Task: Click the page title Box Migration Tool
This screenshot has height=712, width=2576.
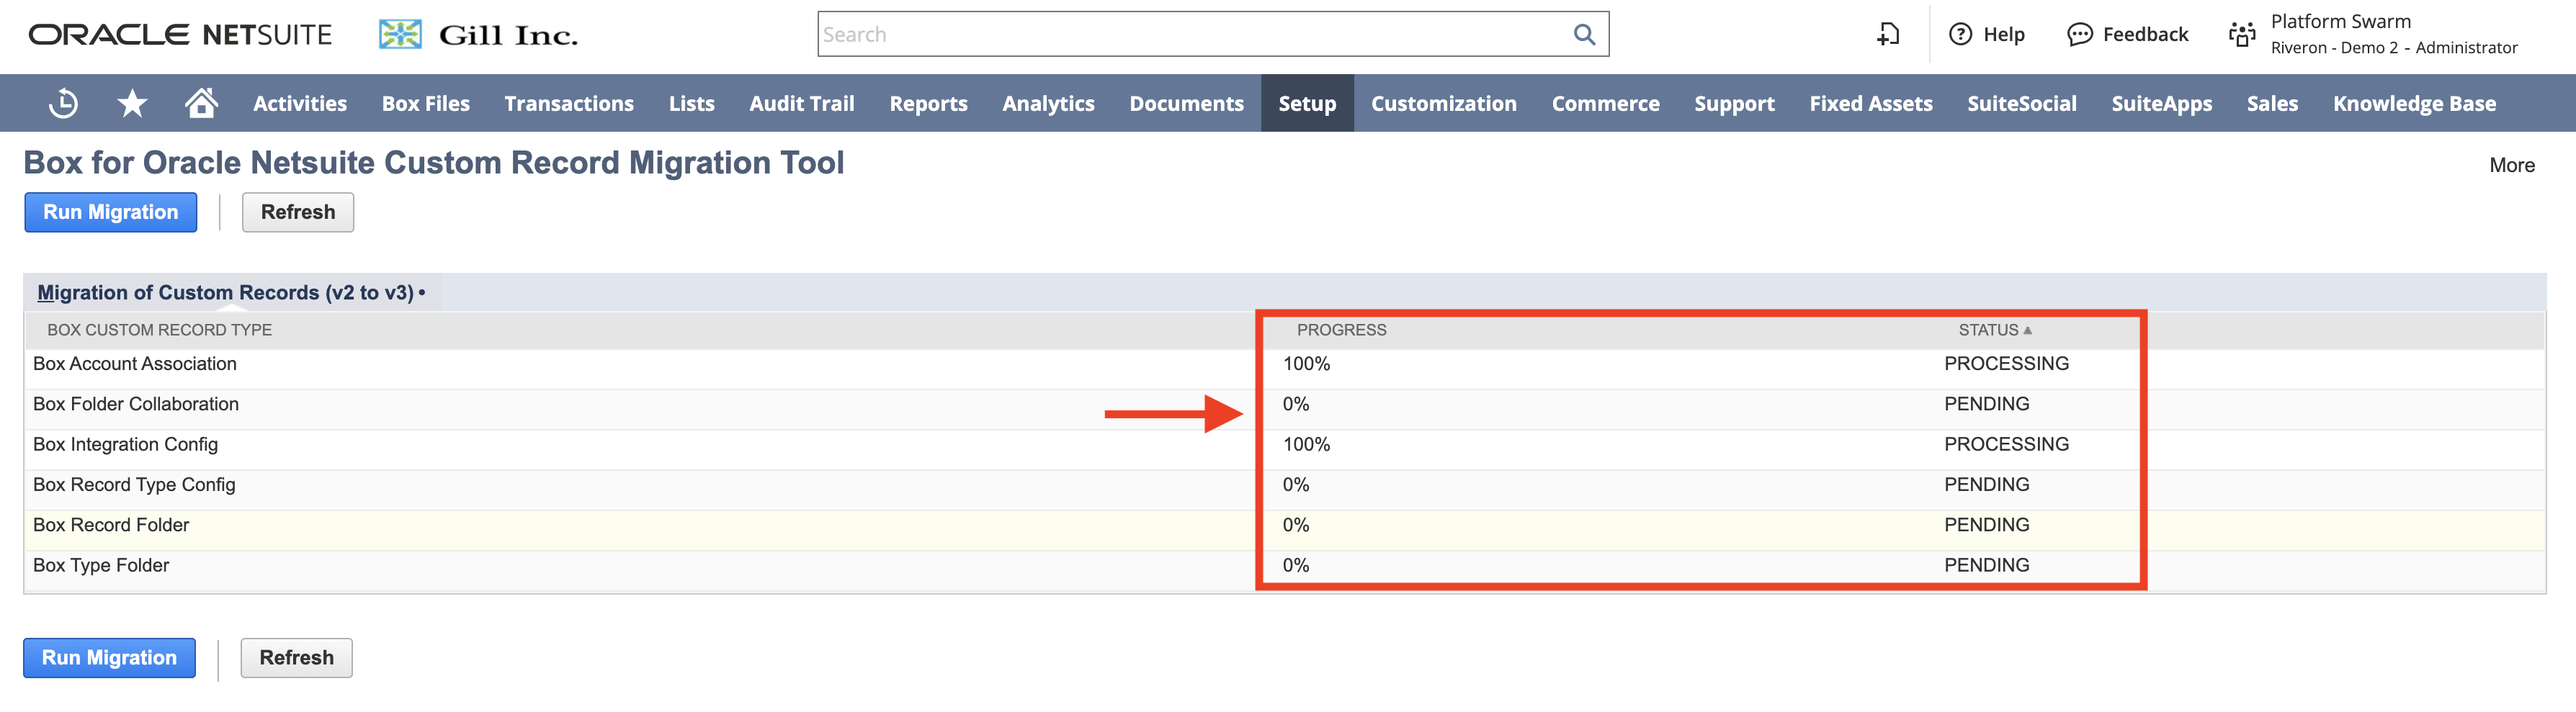Action: [x=433, y=162]
